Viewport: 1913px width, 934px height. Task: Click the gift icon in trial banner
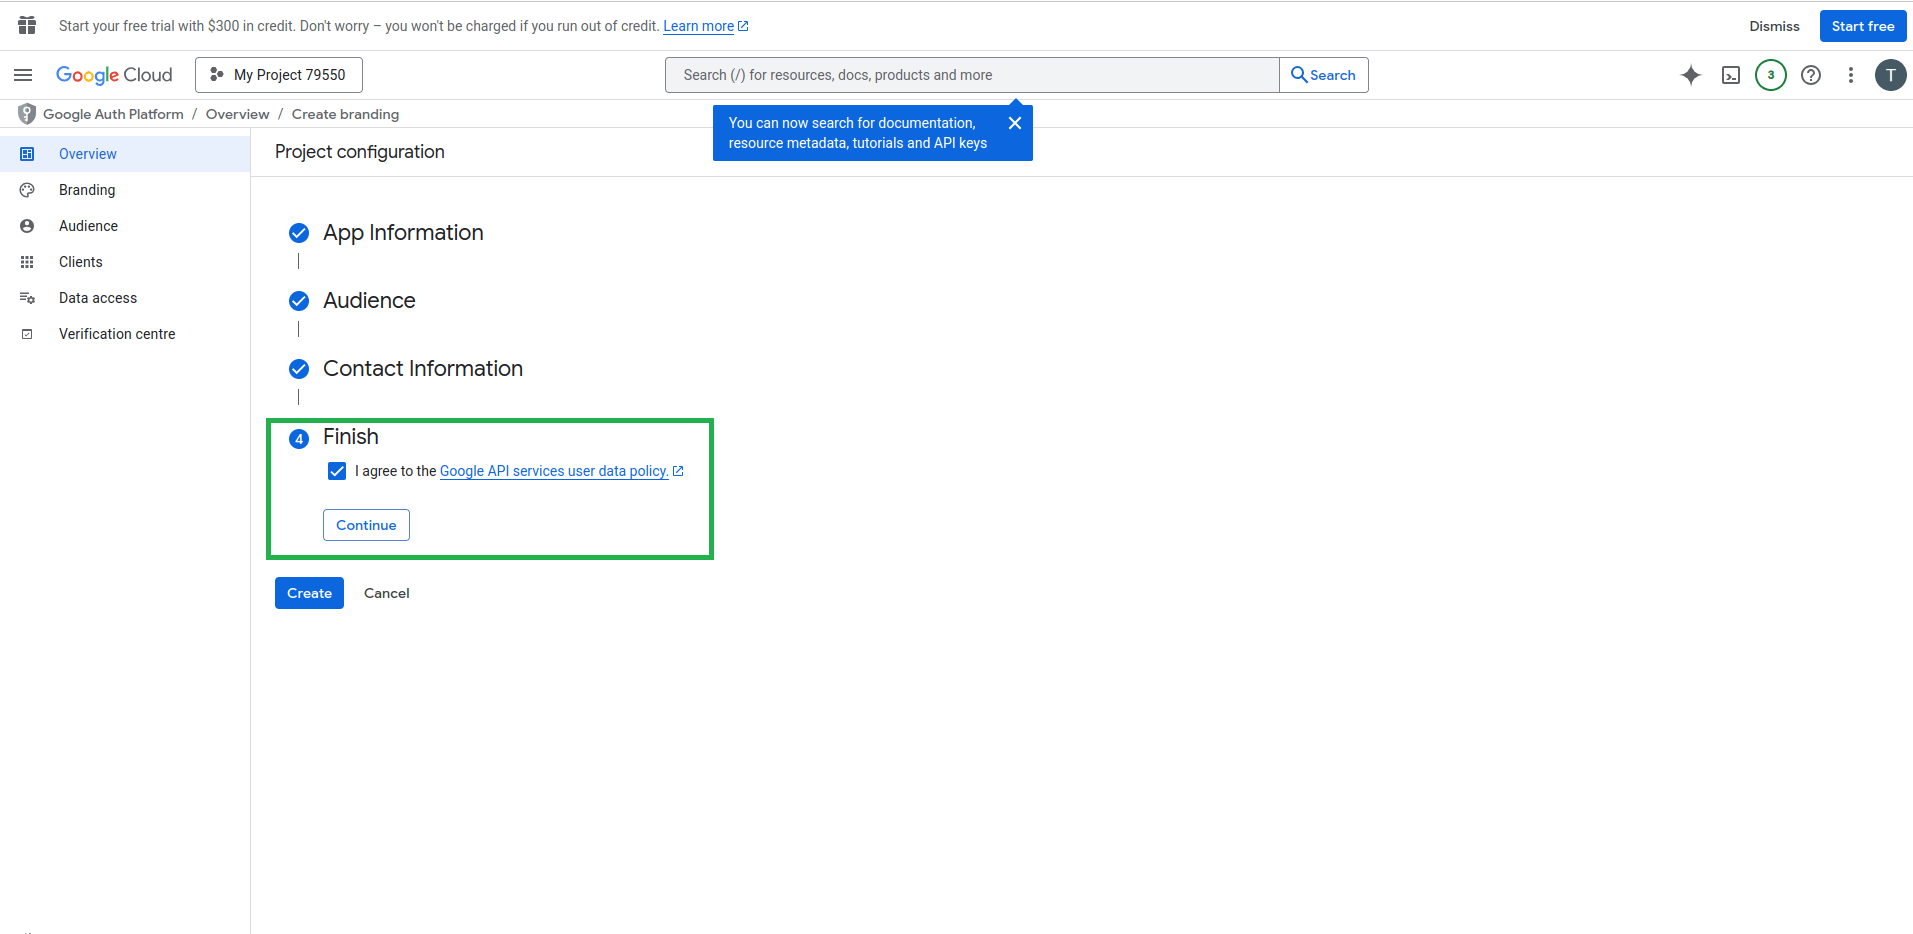[x=27, y=25]
